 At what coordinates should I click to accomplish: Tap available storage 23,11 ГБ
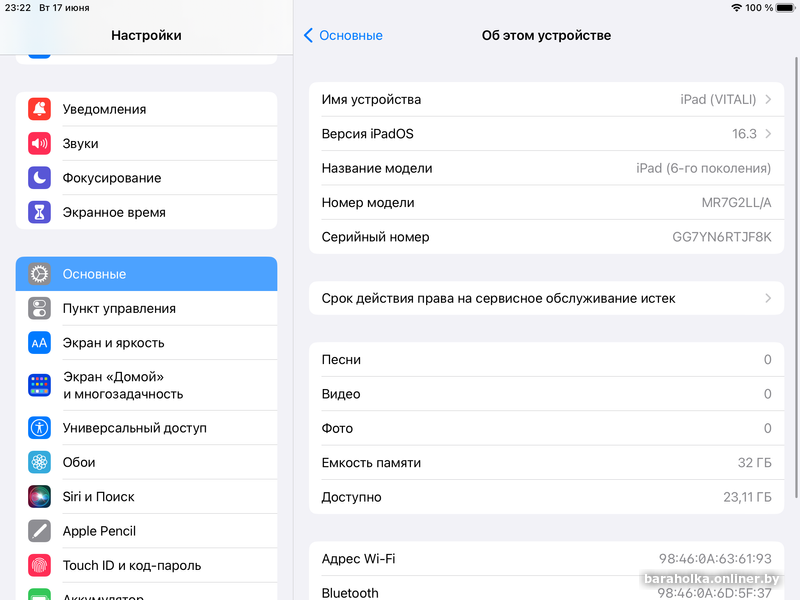pos(747,497)
